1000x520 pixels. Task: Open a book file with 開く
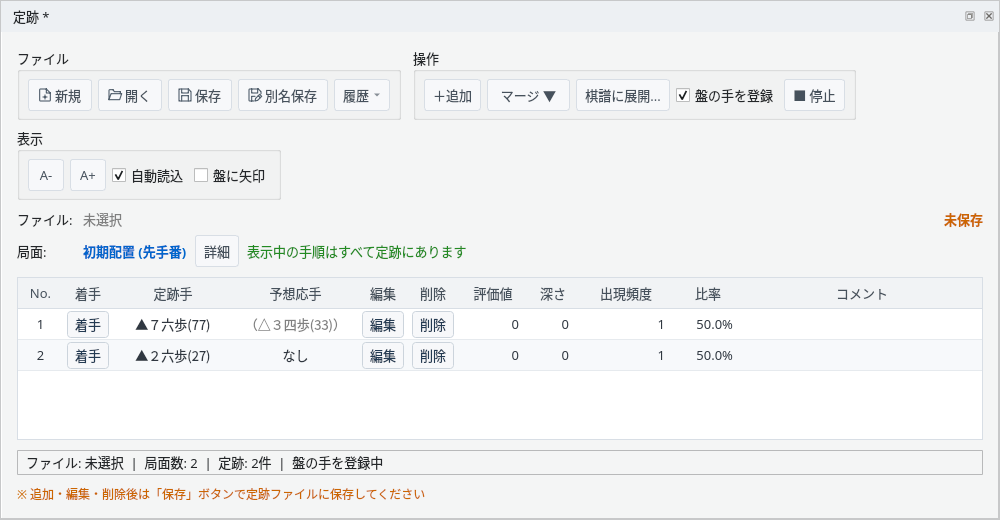click(129, 95)
